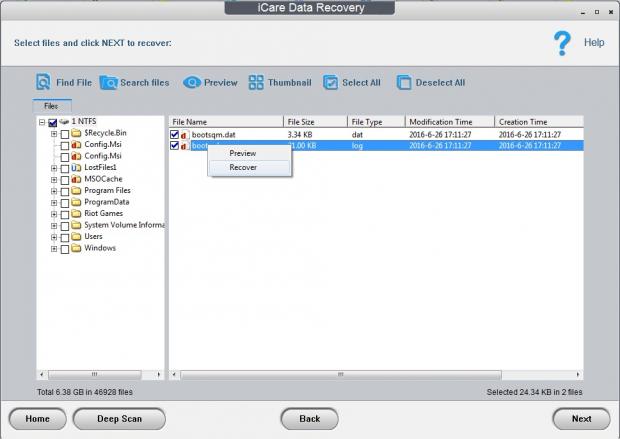Choose Recover from the context menu
The width and height of the screenshot is (620, 439).
tap(243, 167)
